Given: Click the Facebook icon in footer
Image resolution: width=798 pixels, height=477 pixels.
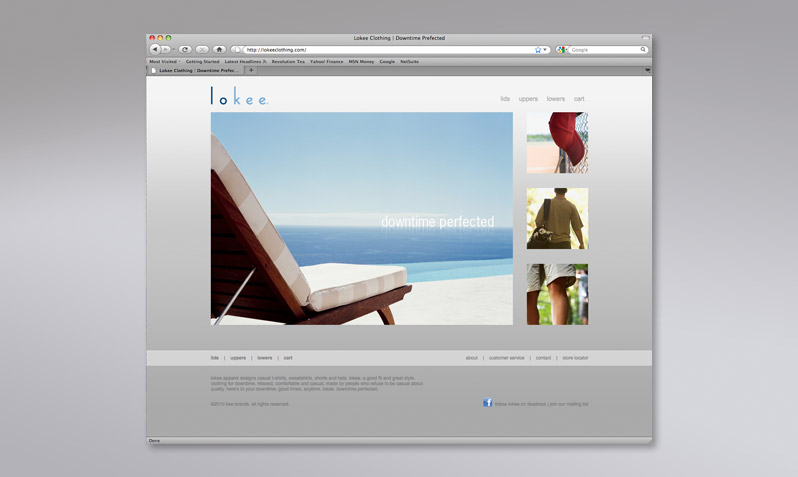Looking at the screenshot, I should (488, 403).
